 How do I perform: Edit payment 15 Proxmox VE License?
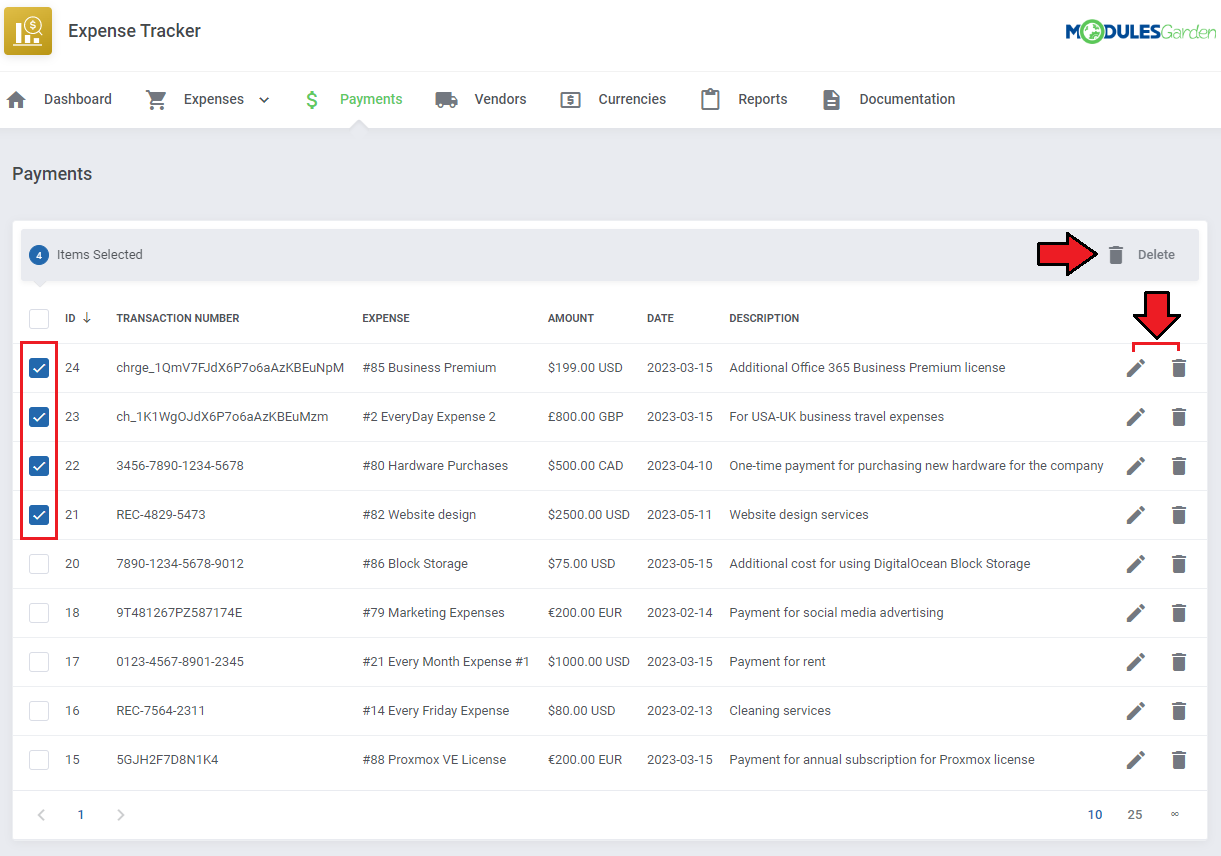[x=1135, y=760]
